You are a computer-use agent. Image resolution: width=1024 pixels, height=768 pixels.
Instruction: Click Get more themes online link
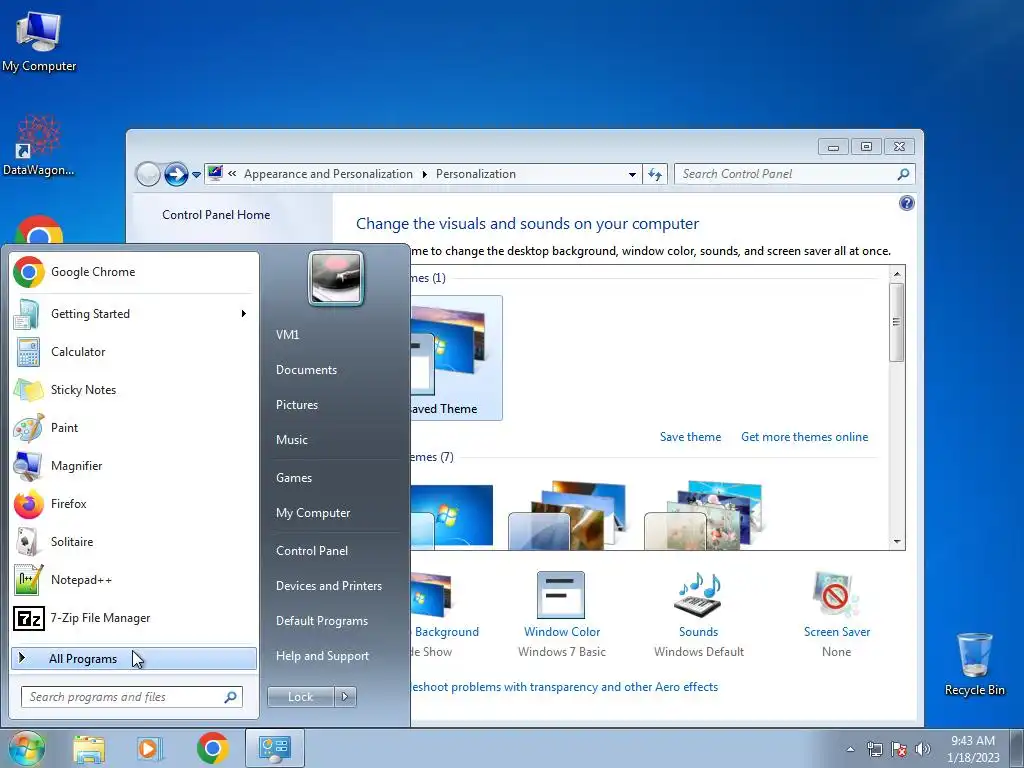coord(805,437)
